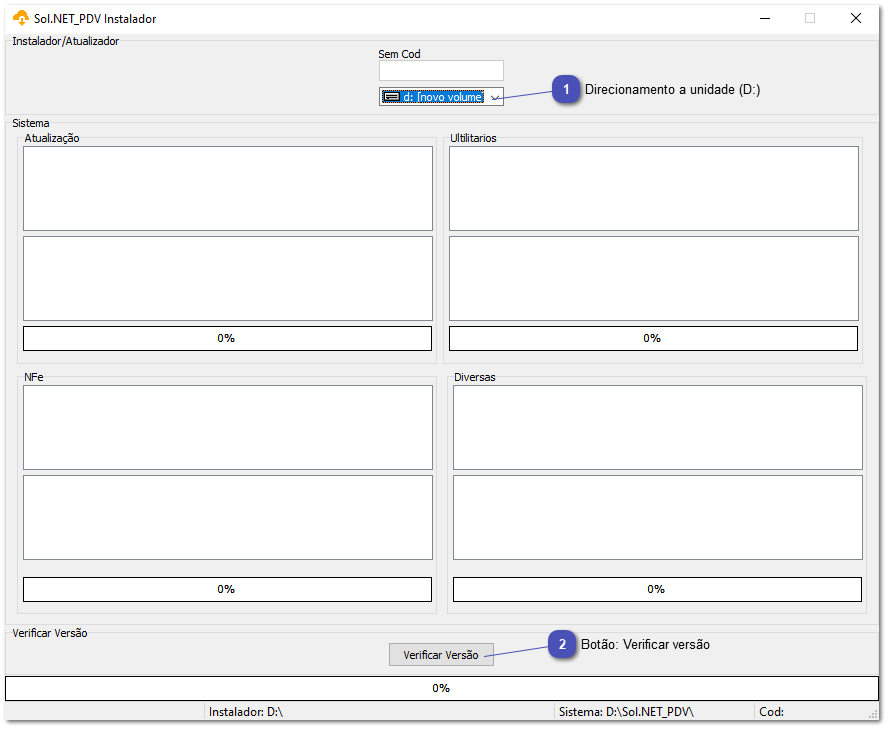Viewport: 888px width, 729px height.
Task: Click the NFe list area
Action: (x=227, y=427)
